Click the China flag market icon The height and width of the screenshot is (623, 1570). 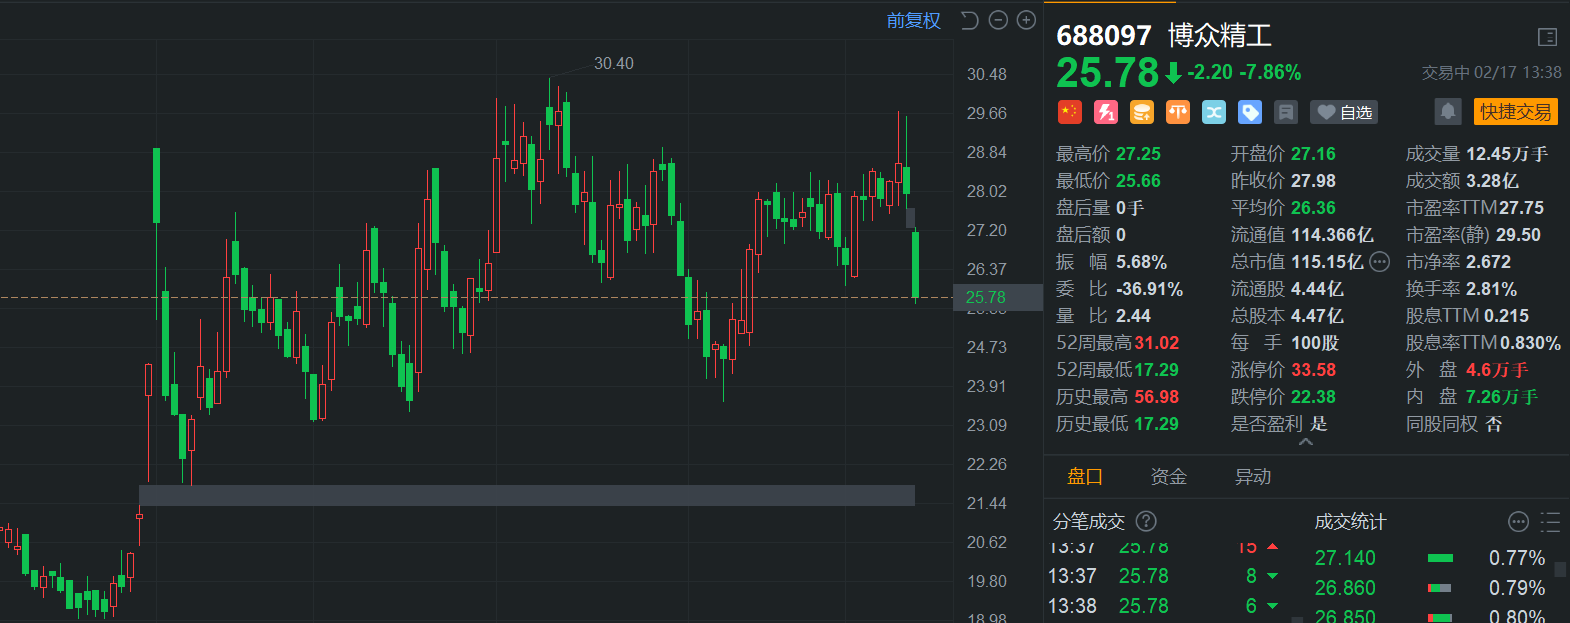[1069, 112]
